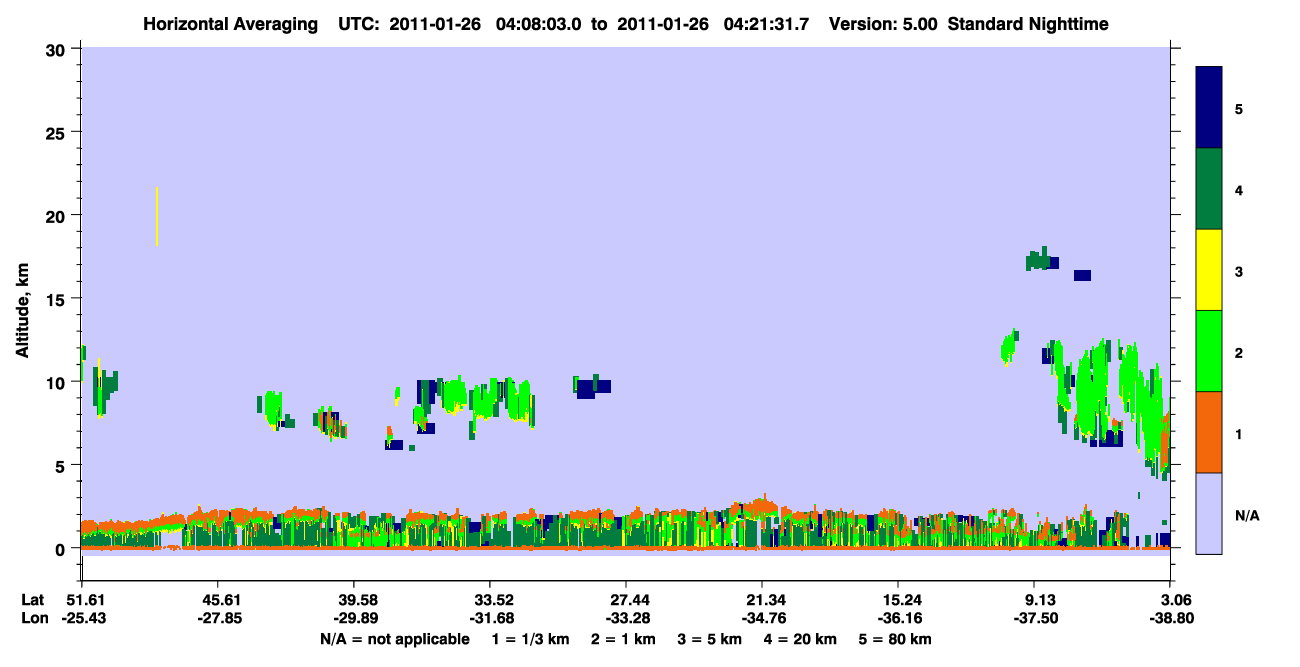
Task: Click the '2 = 1 km' legend entry
Action: tap(625, 639)
